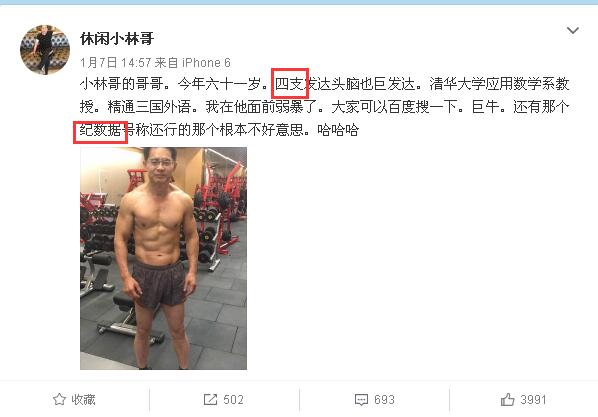598x417 pixels.
Task: Open the 休闲小林哥 profile name
Action: (117, 39)
